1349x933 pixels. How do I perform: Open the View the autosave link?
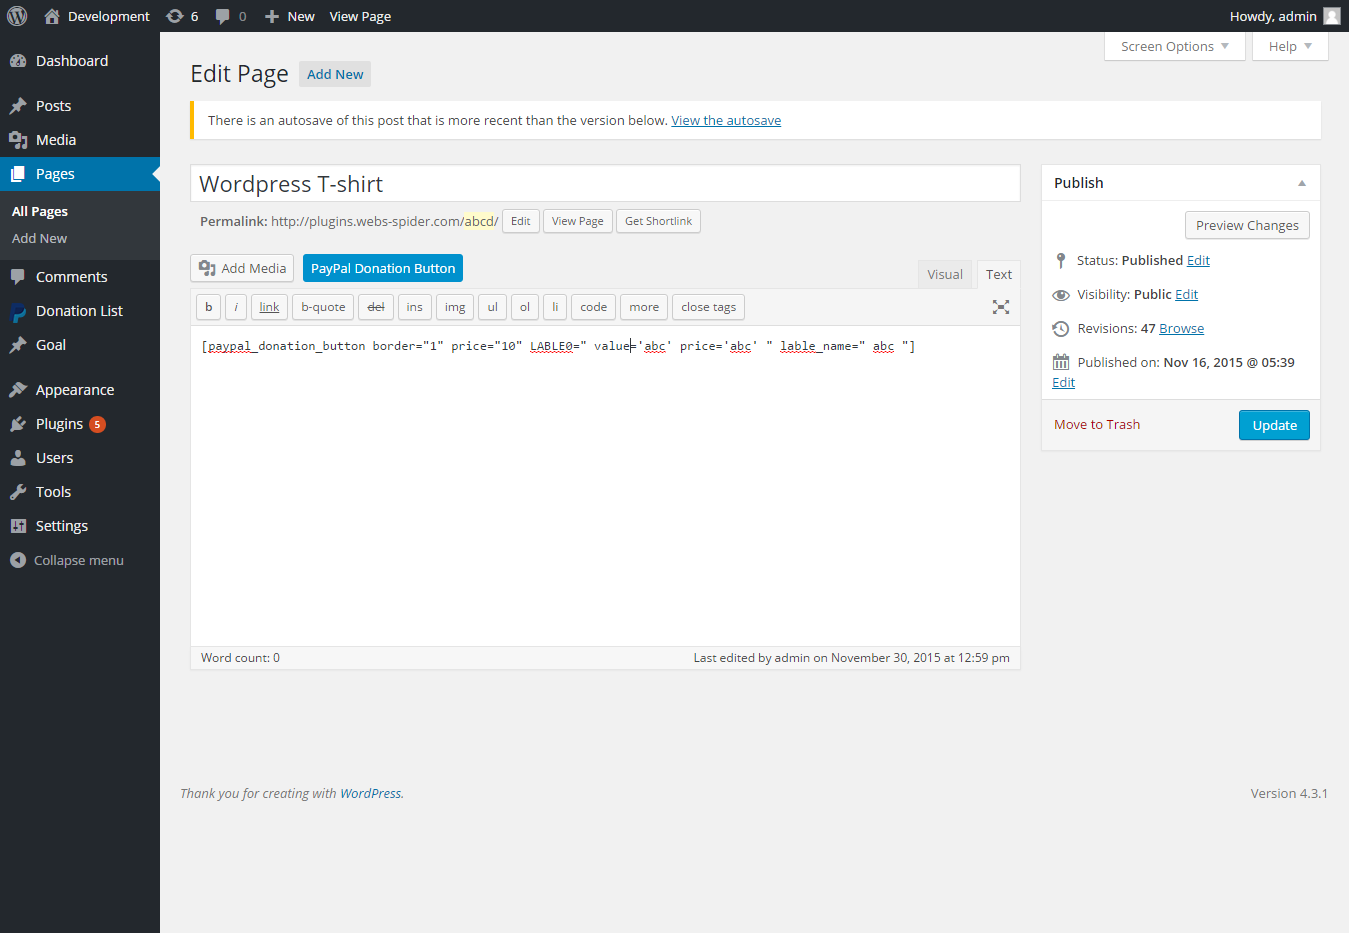point(726,120)
